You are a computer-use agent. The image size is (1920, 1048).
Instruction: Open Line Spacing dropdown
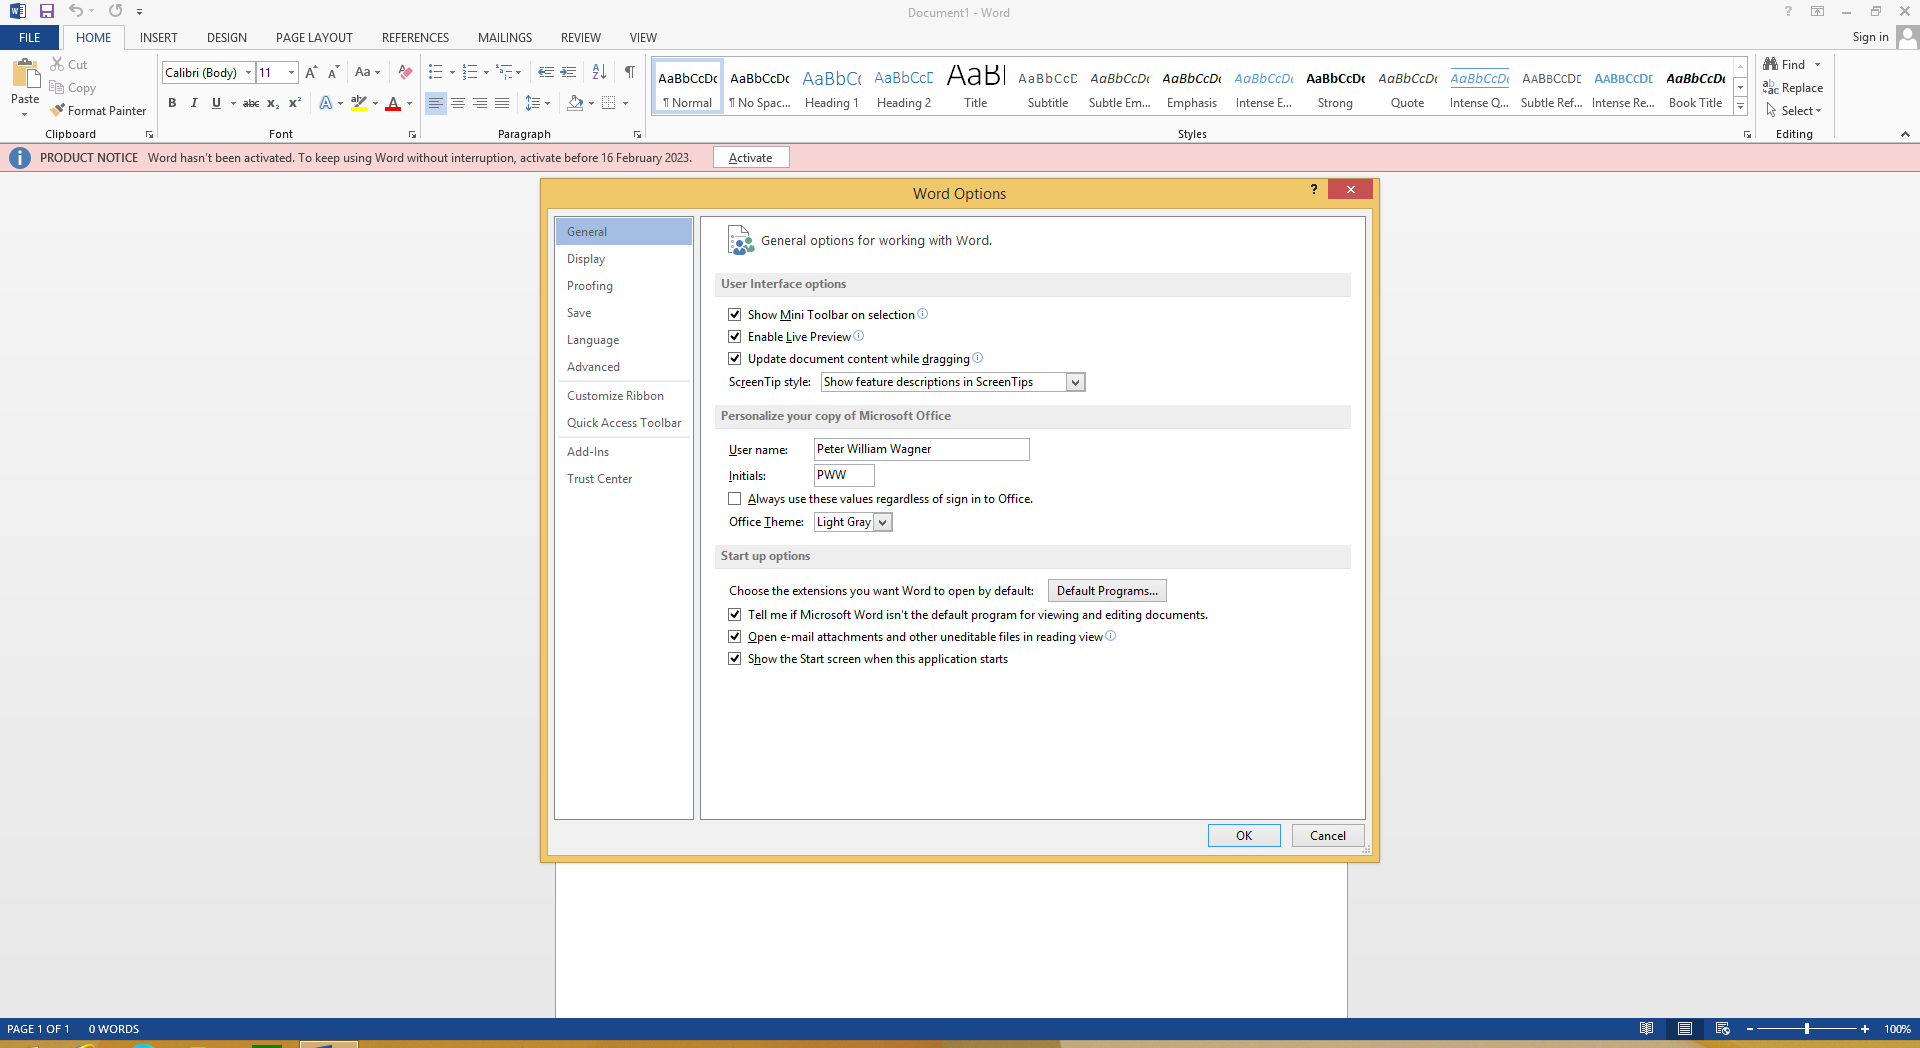537,103
